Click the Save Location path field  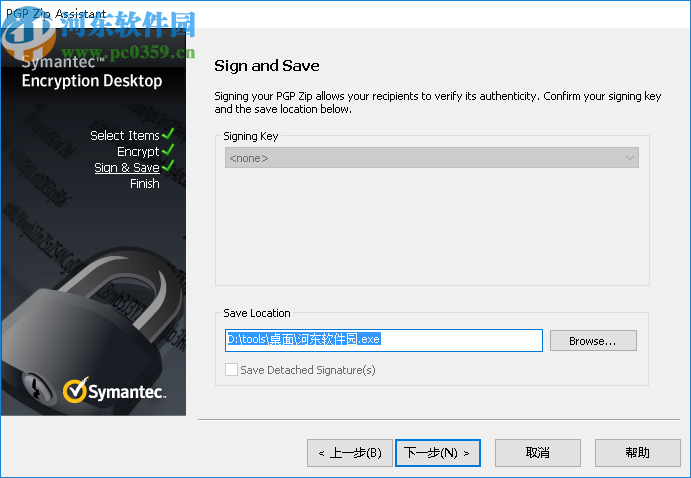(x=383, y=340)
